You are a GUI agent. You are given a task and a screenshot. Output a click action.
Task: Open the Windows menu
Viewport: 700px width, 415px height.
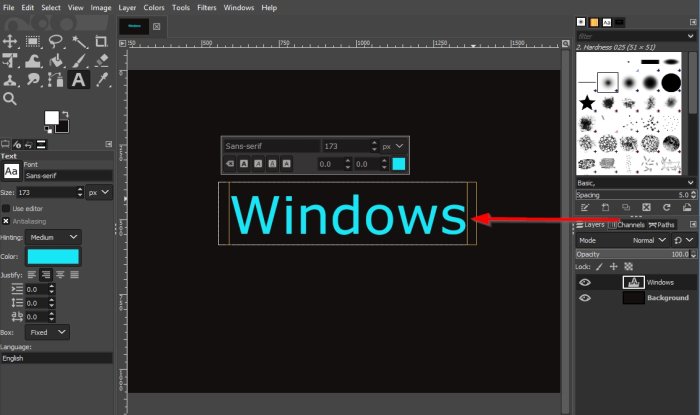(238, 8)
